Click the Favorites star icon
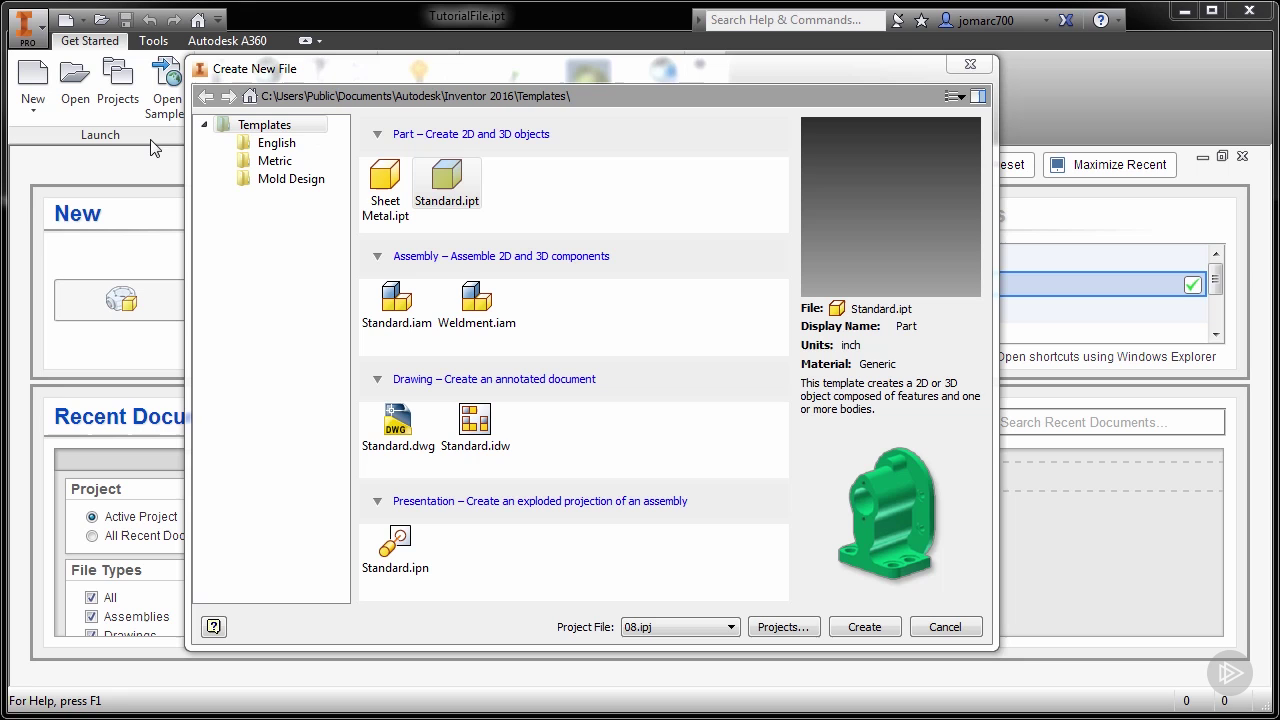1280x720 pixels. point(921,20)
